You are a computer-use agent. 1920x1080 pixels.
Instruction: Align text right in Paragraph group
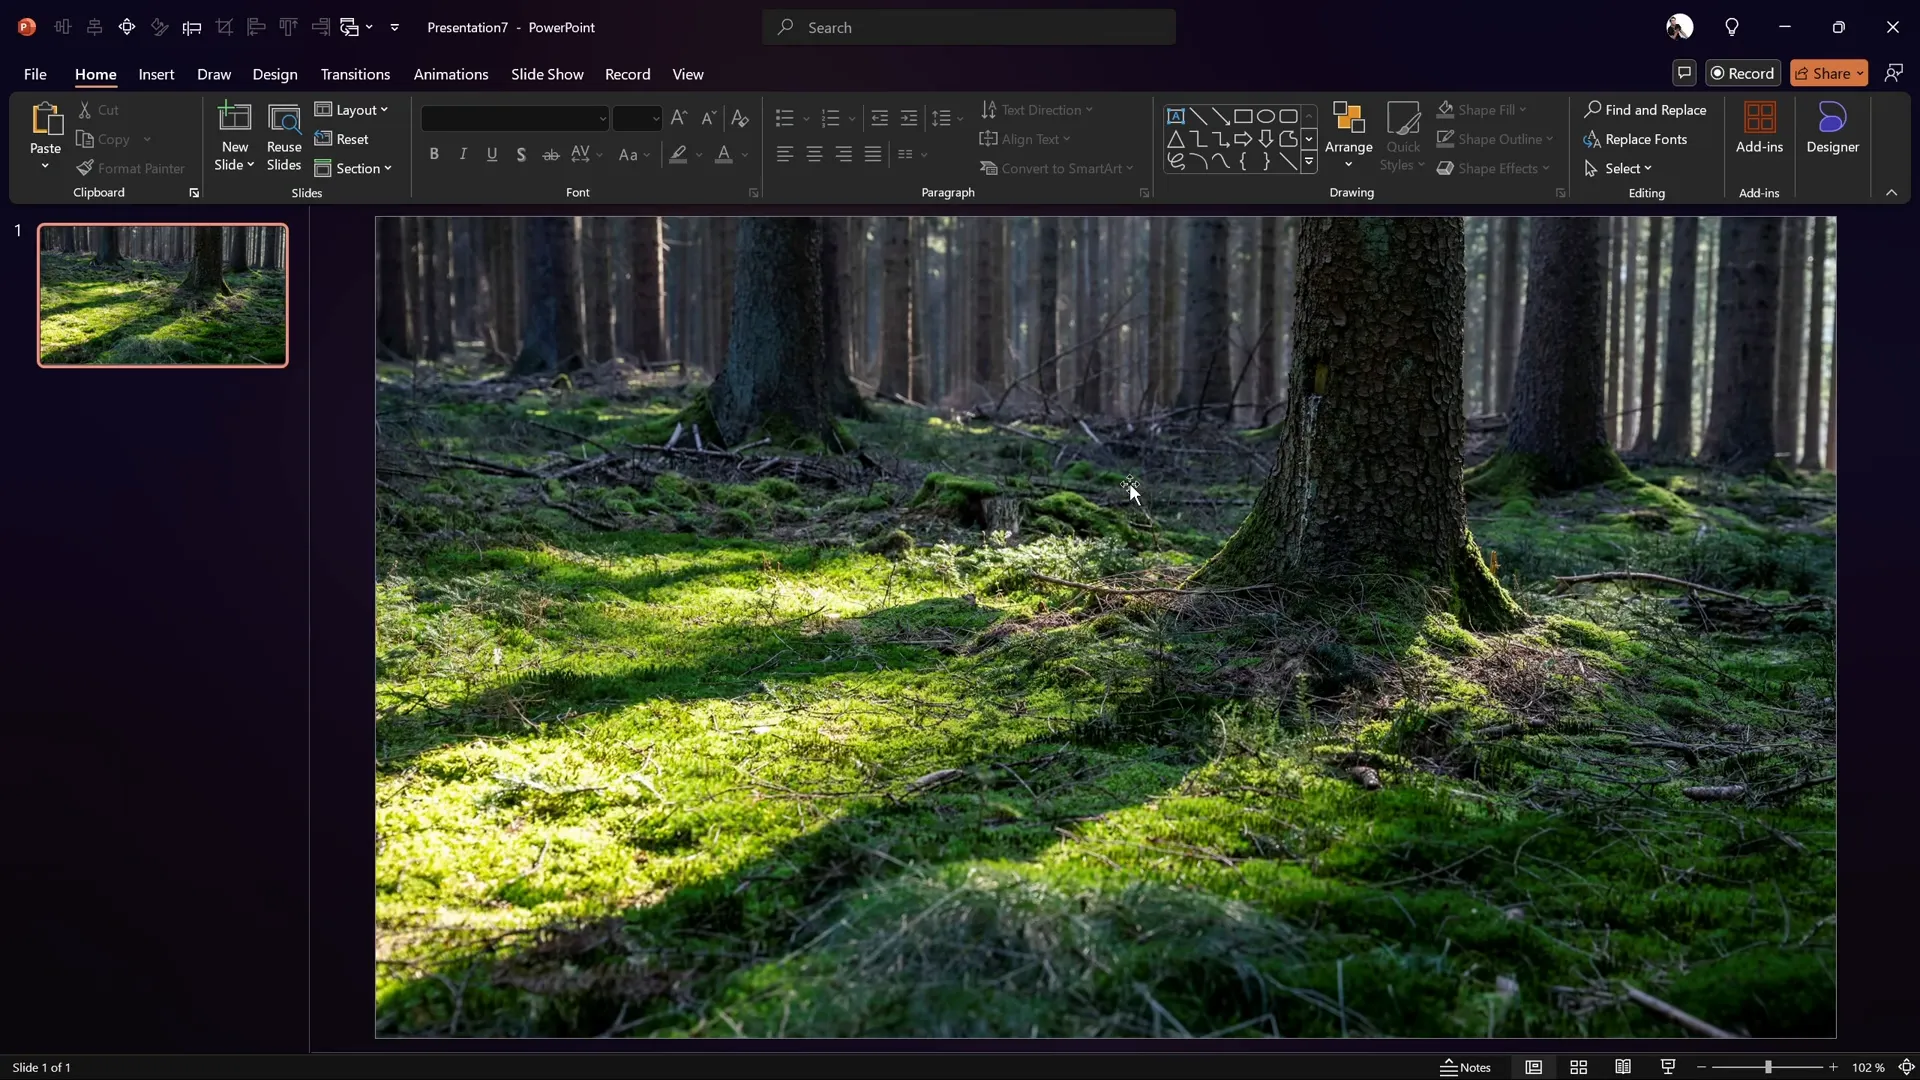tap(844, 154)
